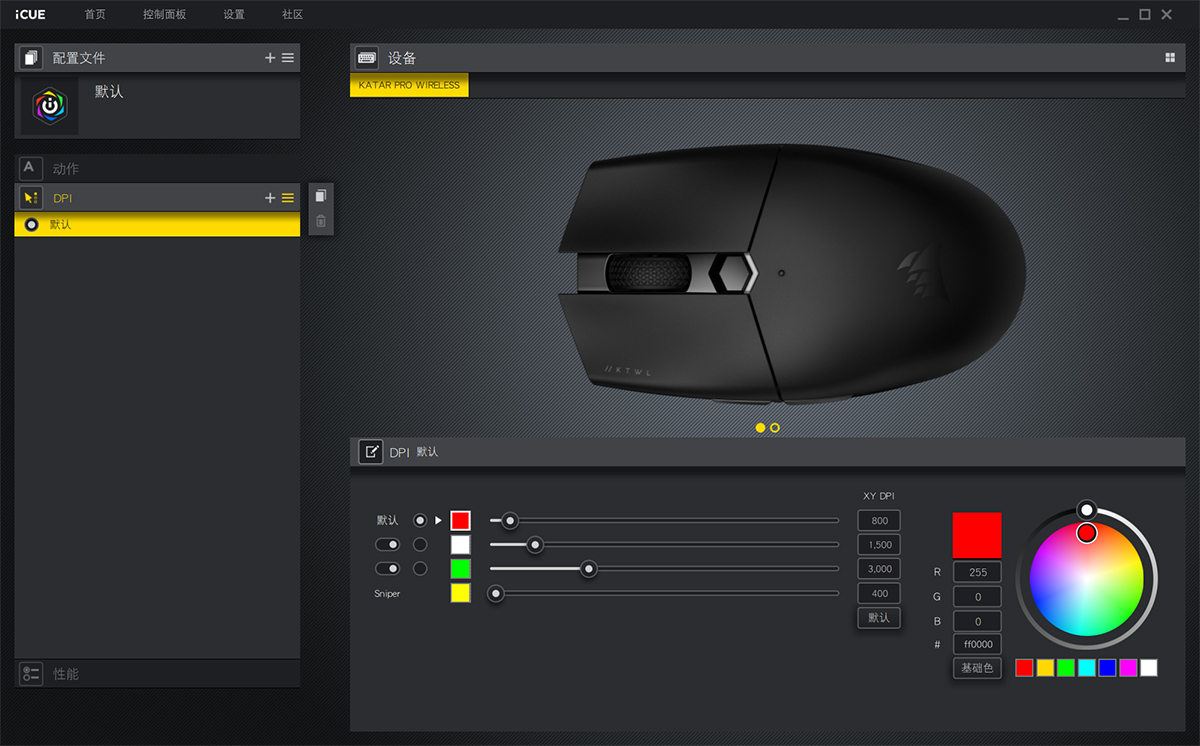Toggle the 1,500 DPI stage switch

click(x=387, y=544)
